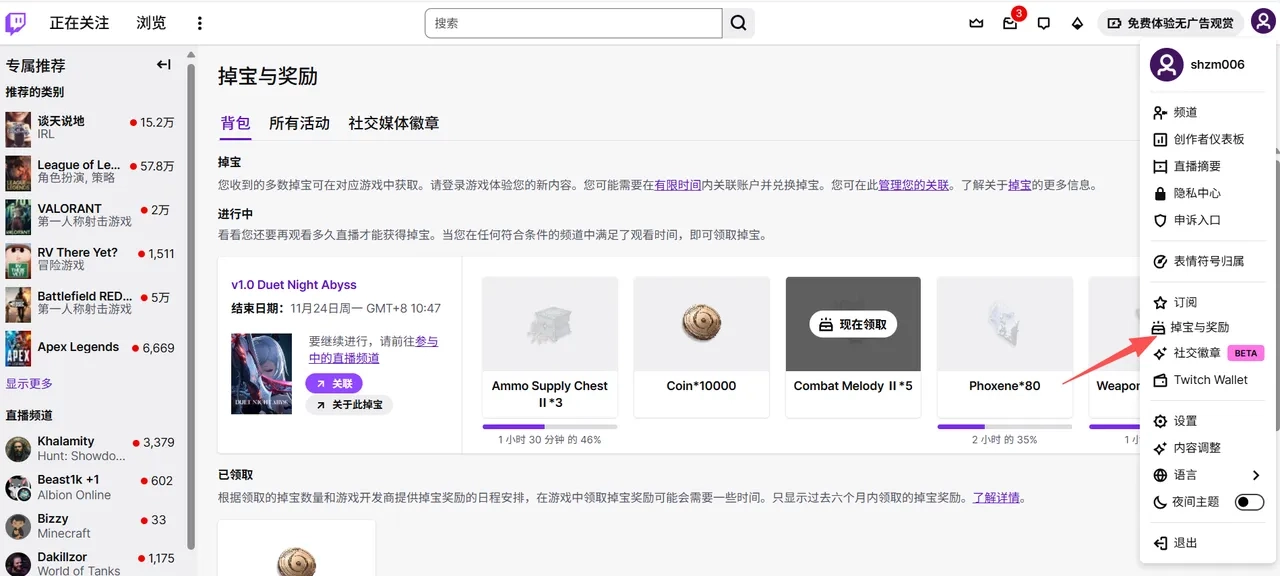Select 掉宝与奖励 in the user menu

click(1199, 327)
